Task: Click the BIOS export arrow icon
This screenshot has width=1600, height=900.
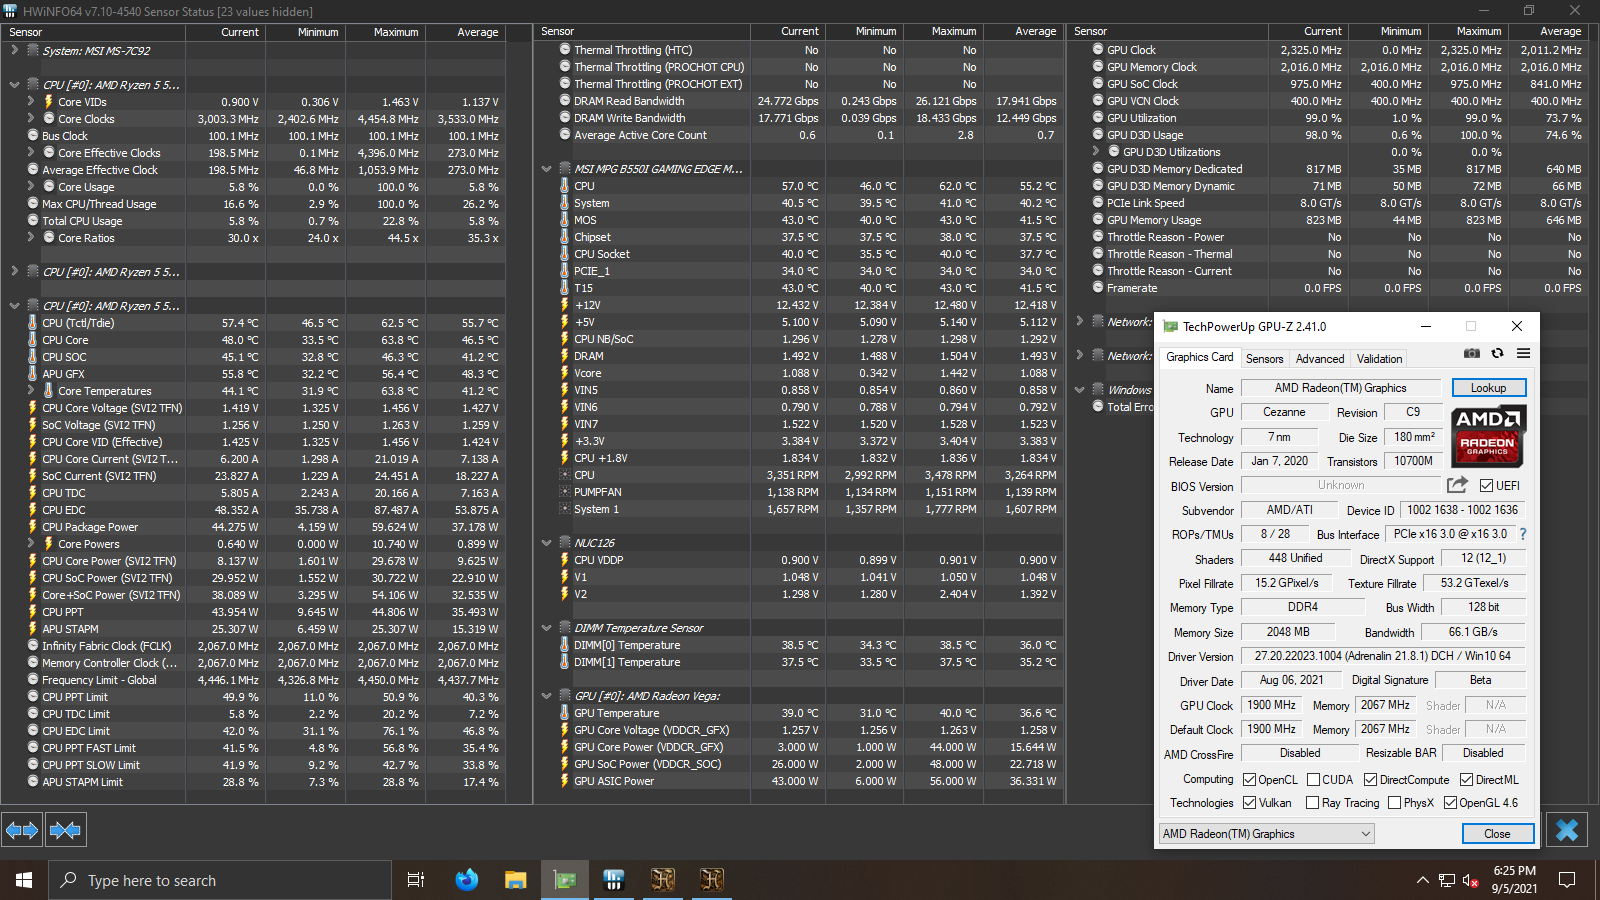Action: click(x=1458, y=485)
